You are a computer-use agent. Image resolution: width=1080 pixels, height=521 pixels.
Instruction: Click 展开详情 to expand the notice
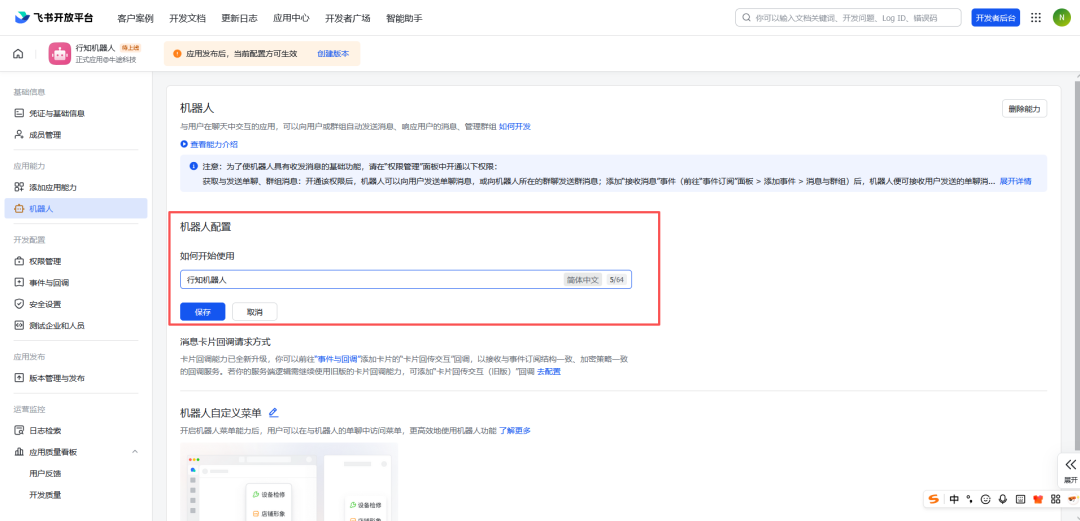coord(1015,181)
